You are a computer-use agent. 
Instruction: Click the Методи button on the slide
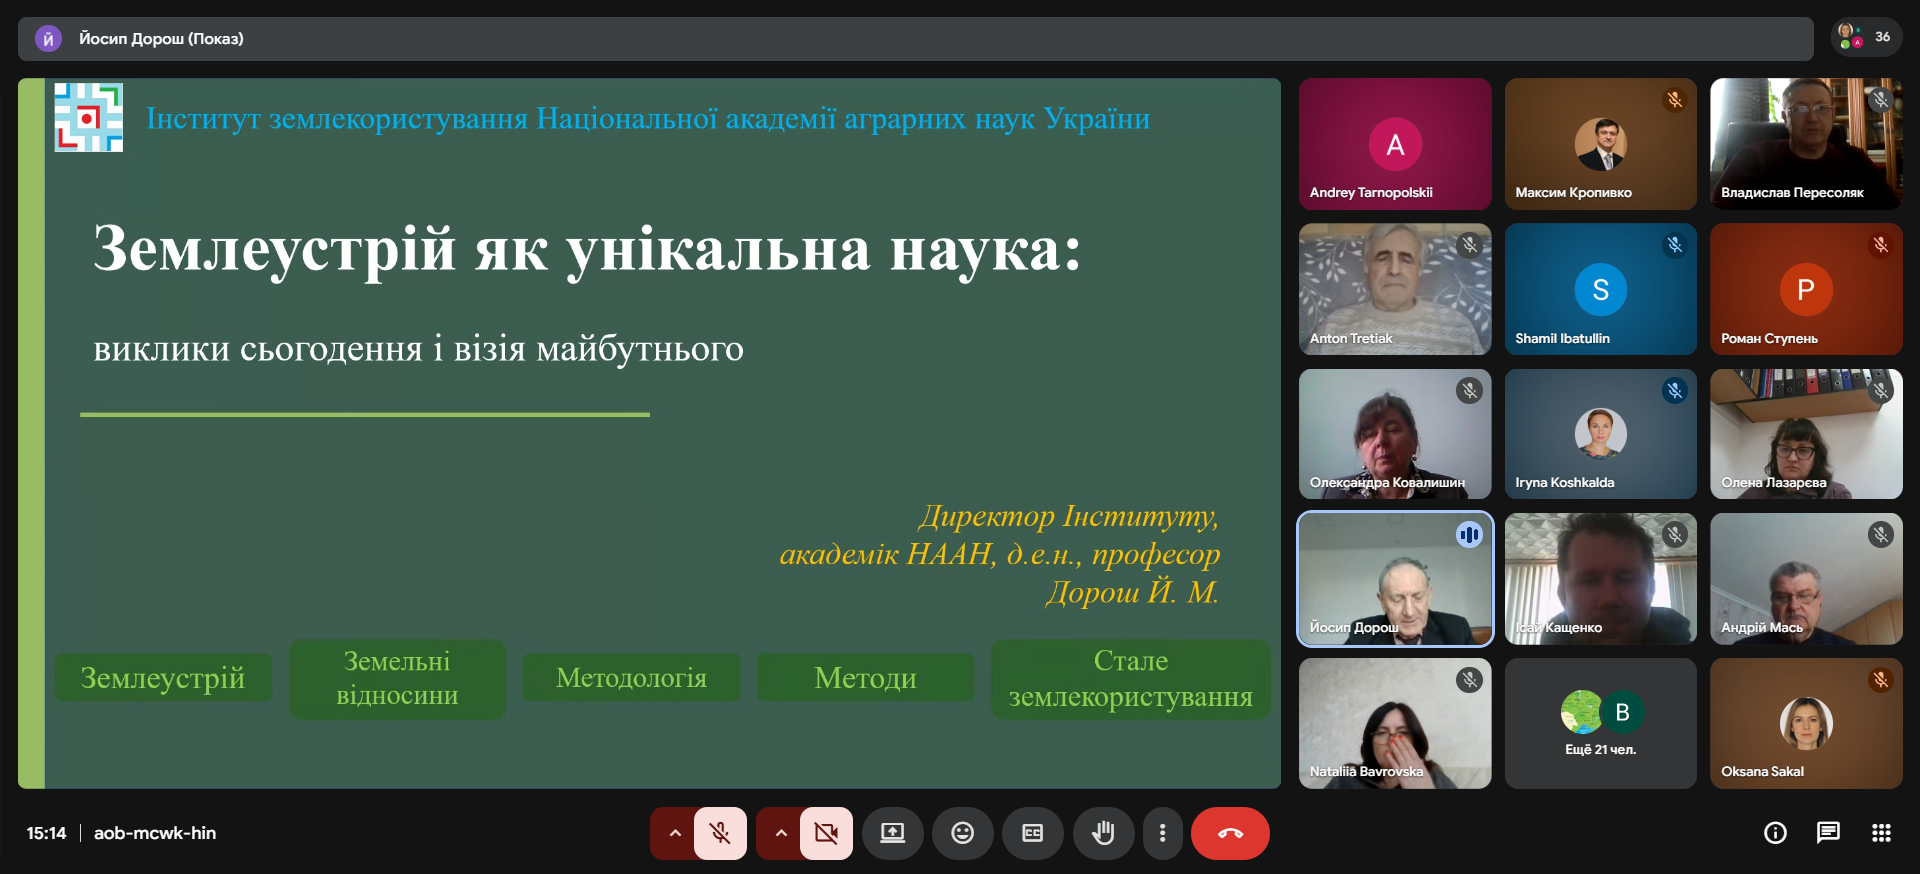click(x=865, y=678)
